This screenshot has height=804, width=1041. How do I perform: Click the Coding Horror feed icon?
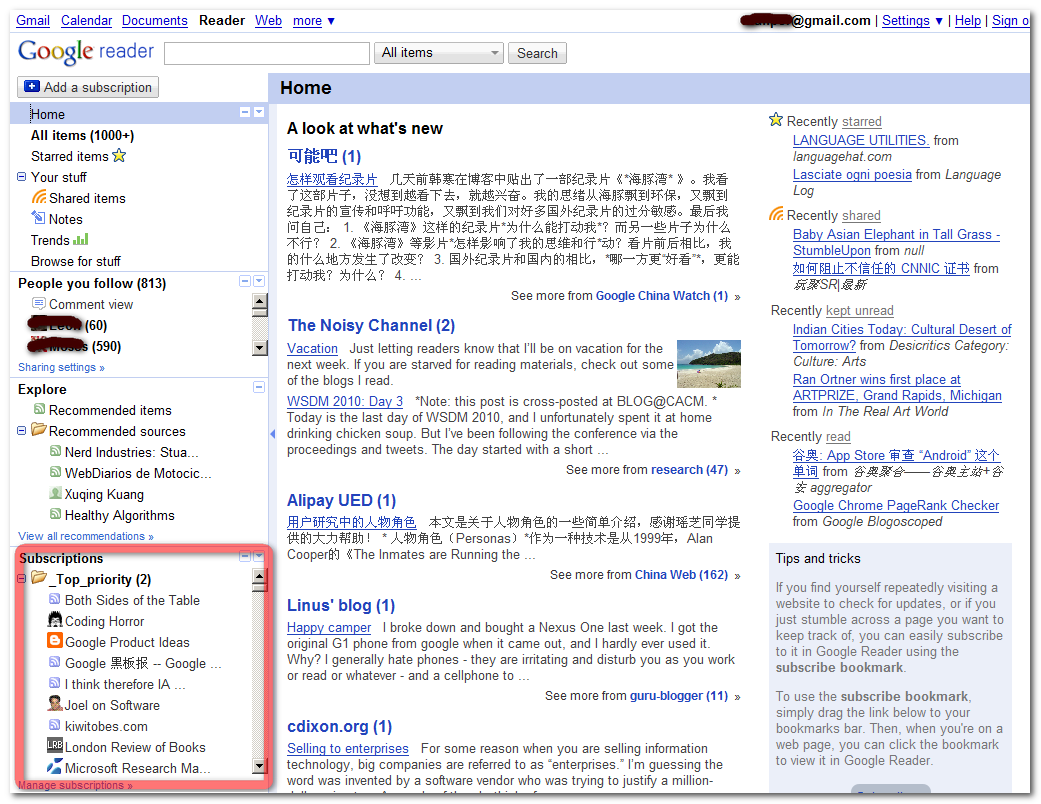(55, 621)
